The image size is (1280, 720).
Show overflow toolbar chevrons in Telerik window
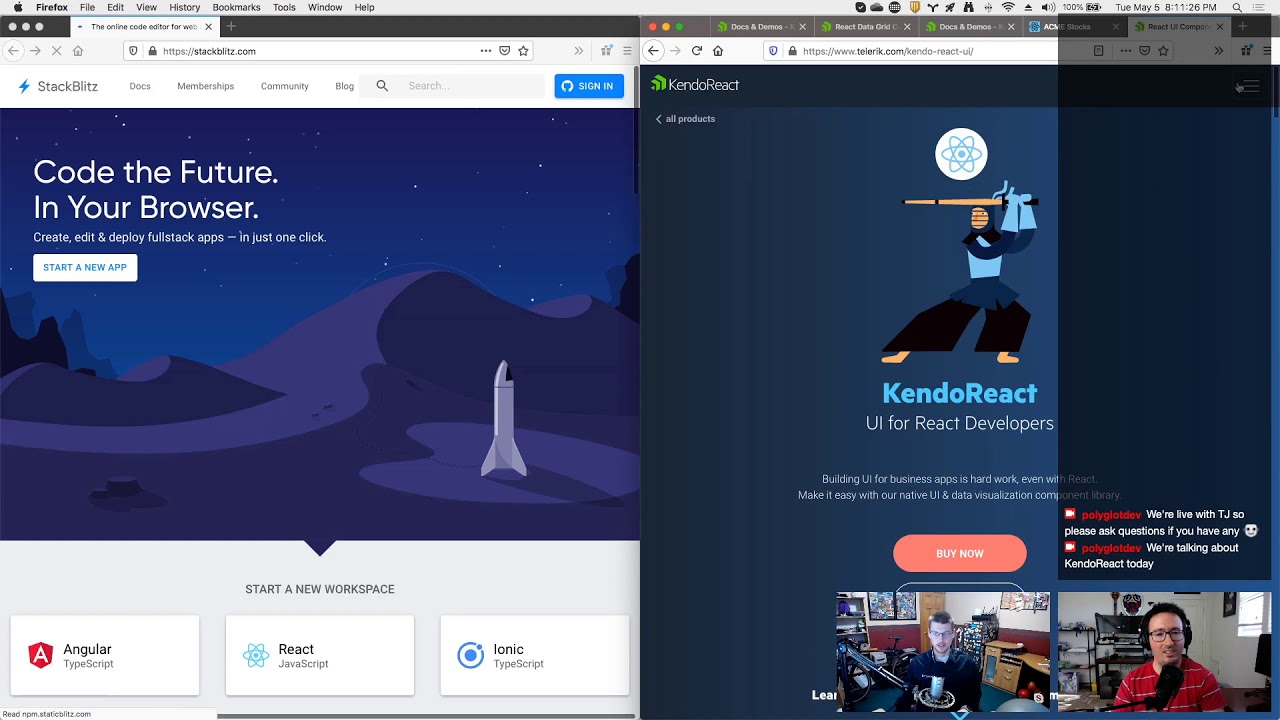[x=1218, y=51]
